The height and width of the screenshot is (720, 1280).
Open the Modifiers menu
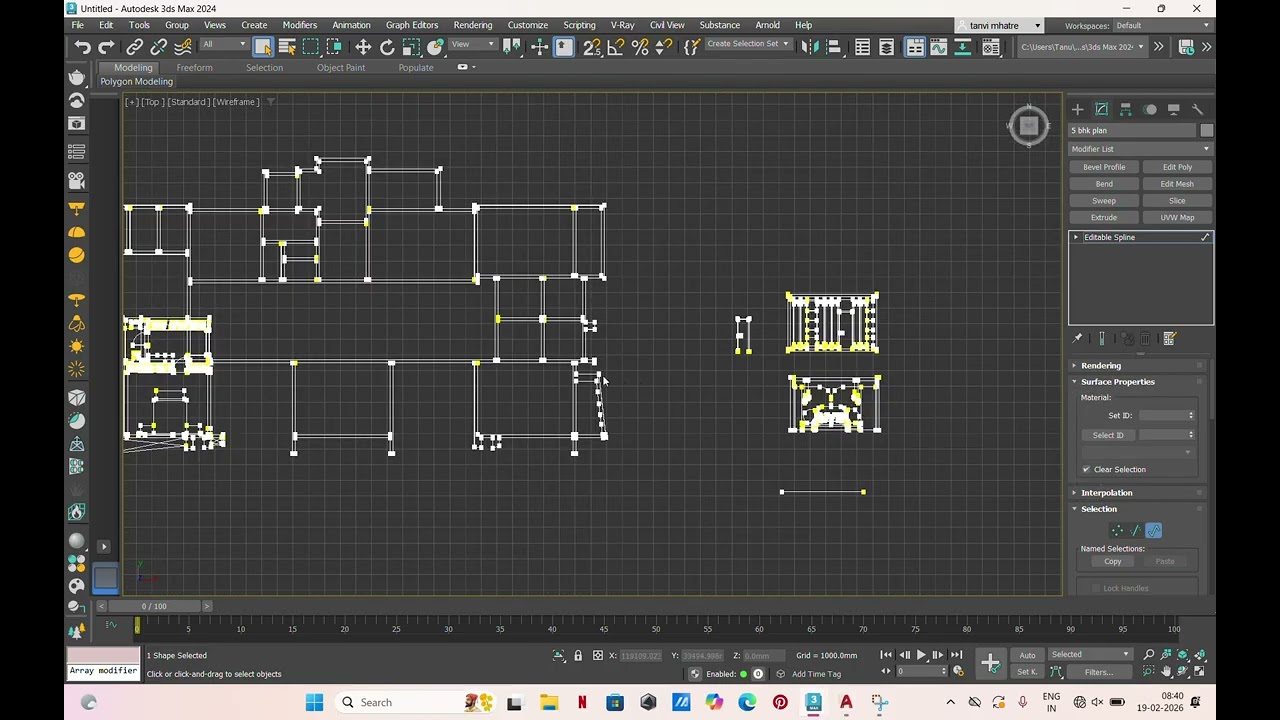[299, 25]
